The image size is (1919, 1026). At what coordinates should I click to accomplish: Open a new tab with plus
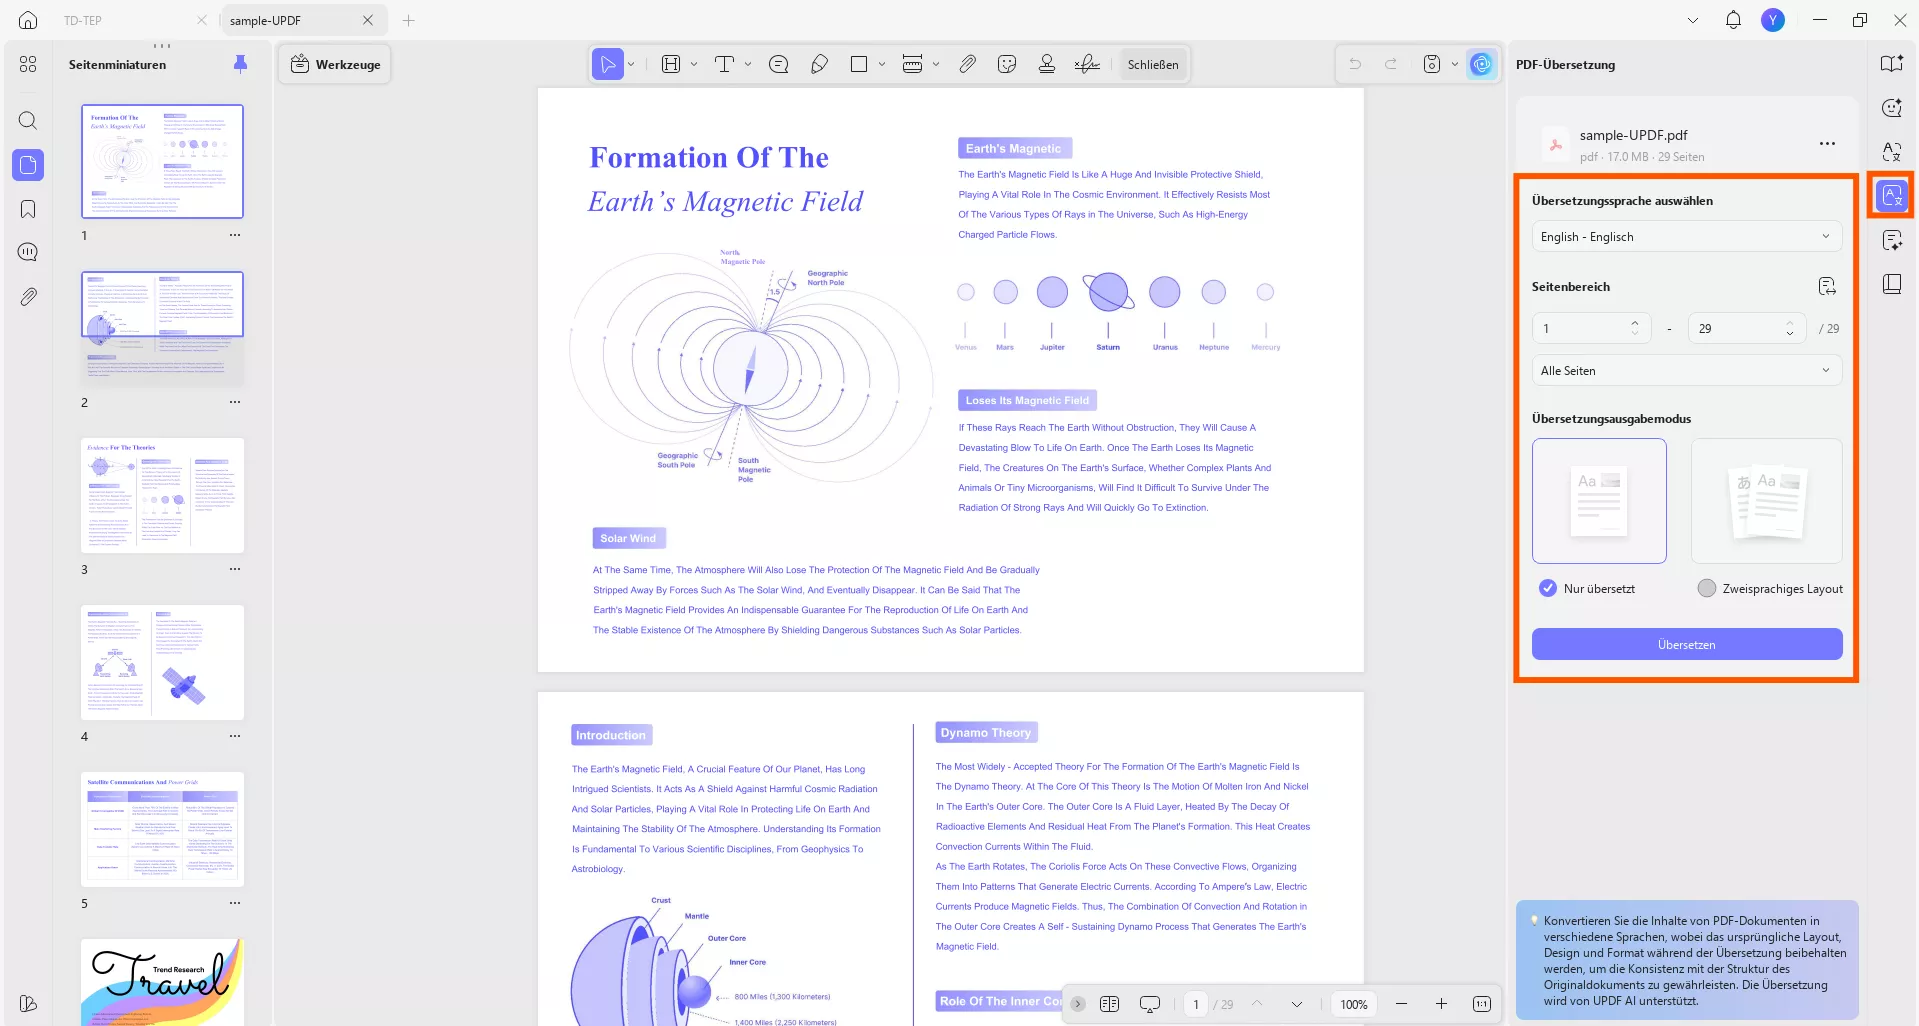(409, 20)
